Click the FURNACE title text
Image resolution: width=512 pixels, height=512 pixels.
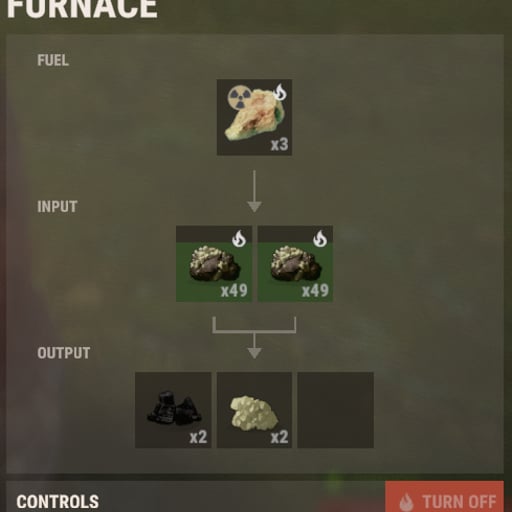tap(82, 8)
